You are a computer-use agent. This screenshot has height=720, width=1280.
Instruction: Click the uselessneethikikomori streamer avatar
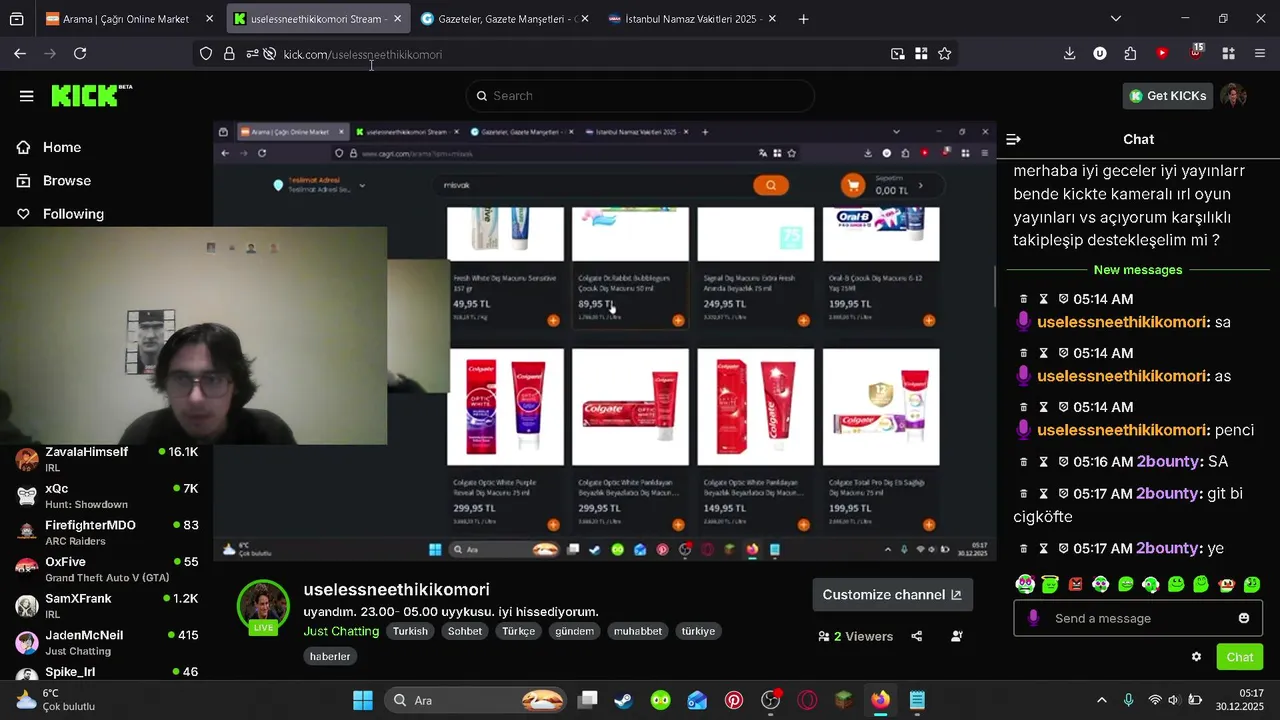[263, 606]
